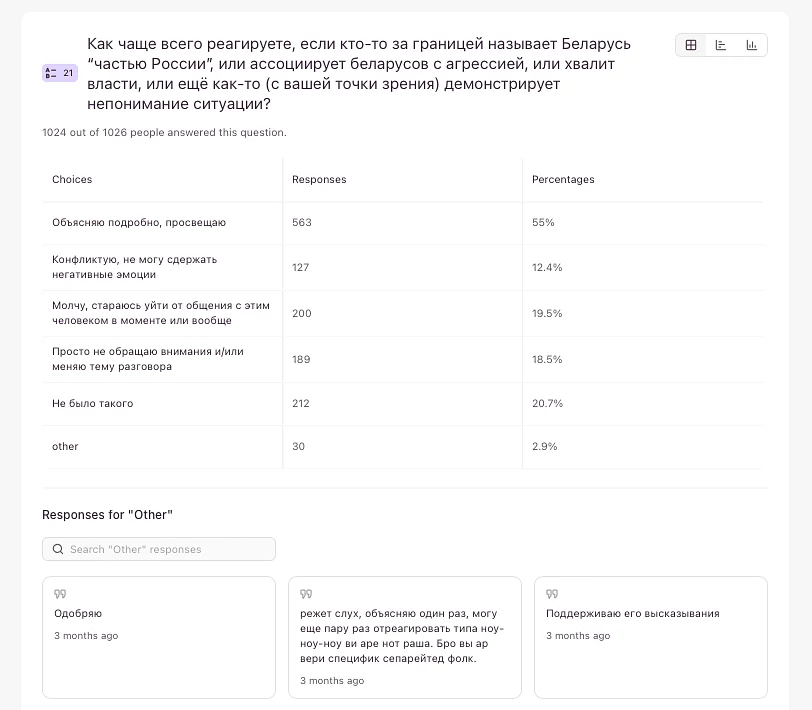Click the "other" choice row
Viewport: 812px width, 710px height.
coord(65,447)
